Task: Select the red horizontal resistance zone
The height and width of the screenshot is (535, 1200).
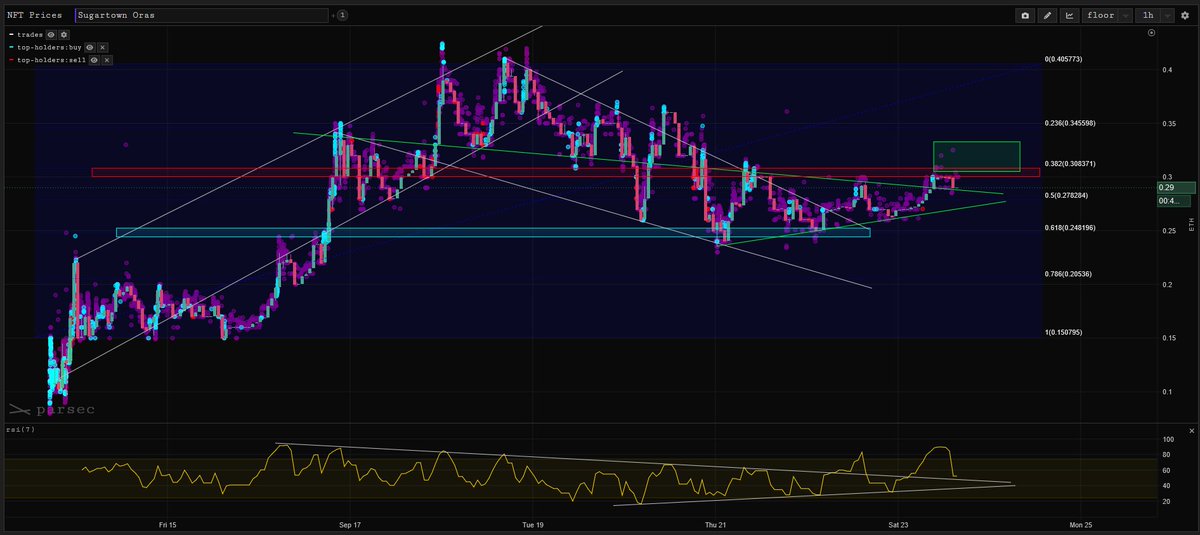Action: click(565, 172)
